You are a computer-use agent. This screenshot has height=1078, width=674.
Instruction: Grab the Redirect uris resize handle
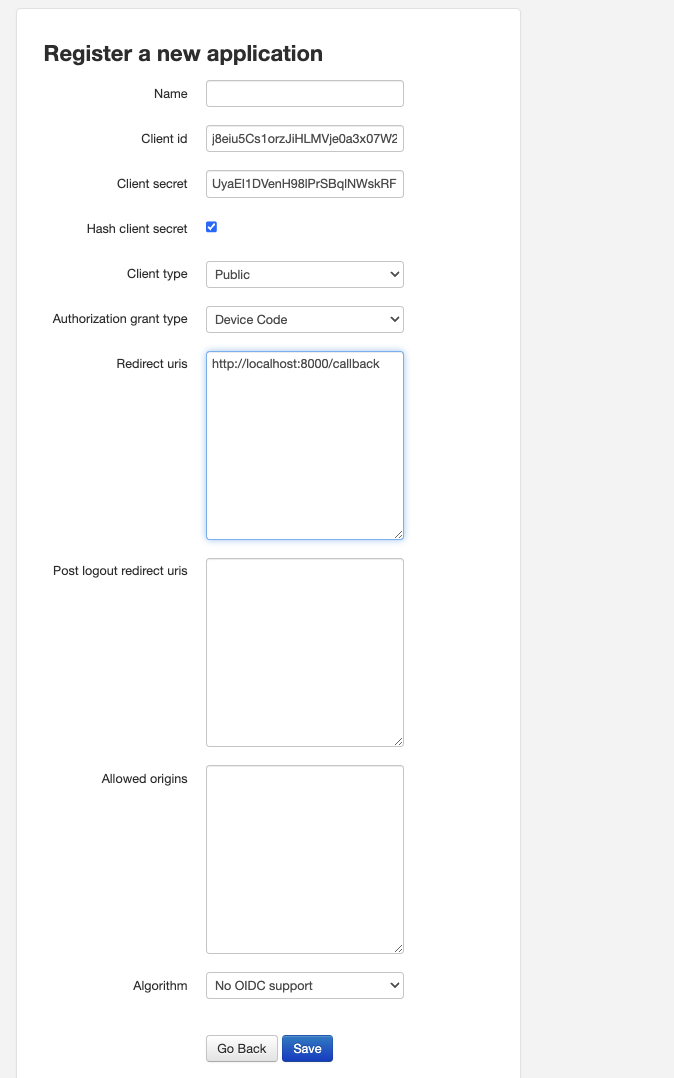point(398,534)
